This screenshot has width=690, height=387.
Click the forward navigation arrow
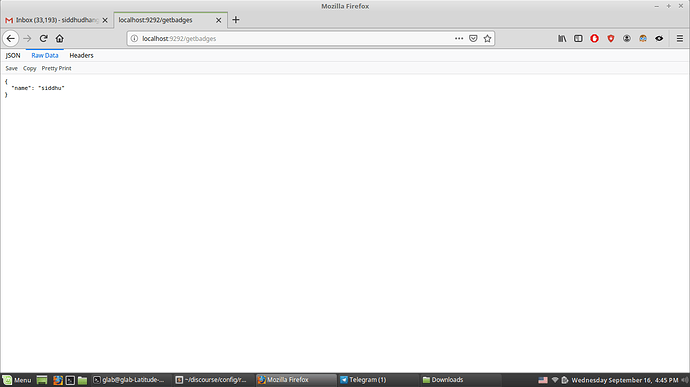click(27, 39)
